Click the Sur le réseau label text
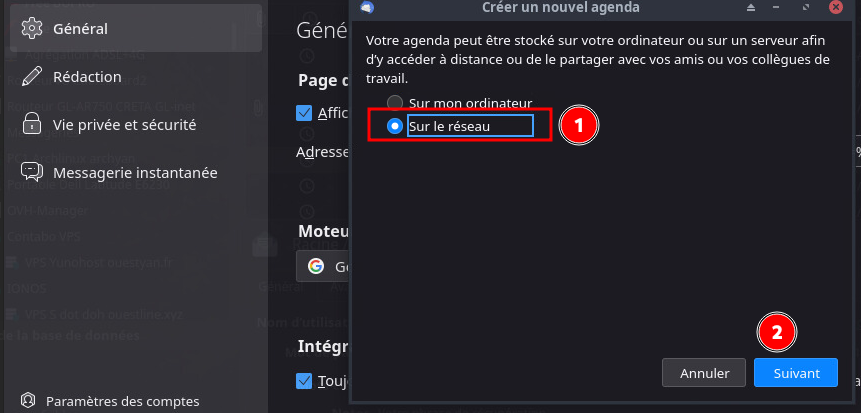This screenshot has width=861, height=413. [450, 126]
